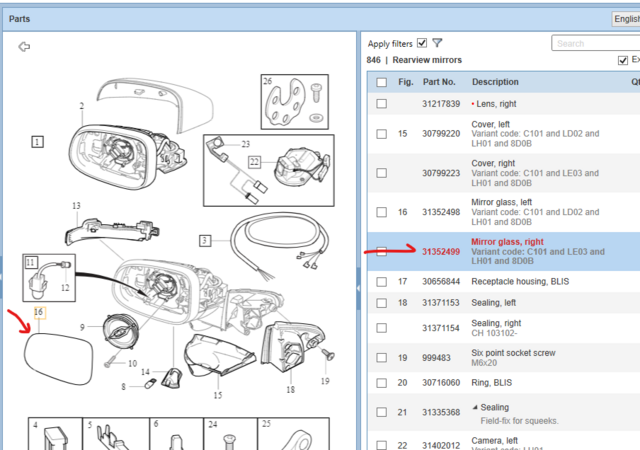Click the Description column header
640x450 pixels.
pyautogui.click(x=495, y=82)
